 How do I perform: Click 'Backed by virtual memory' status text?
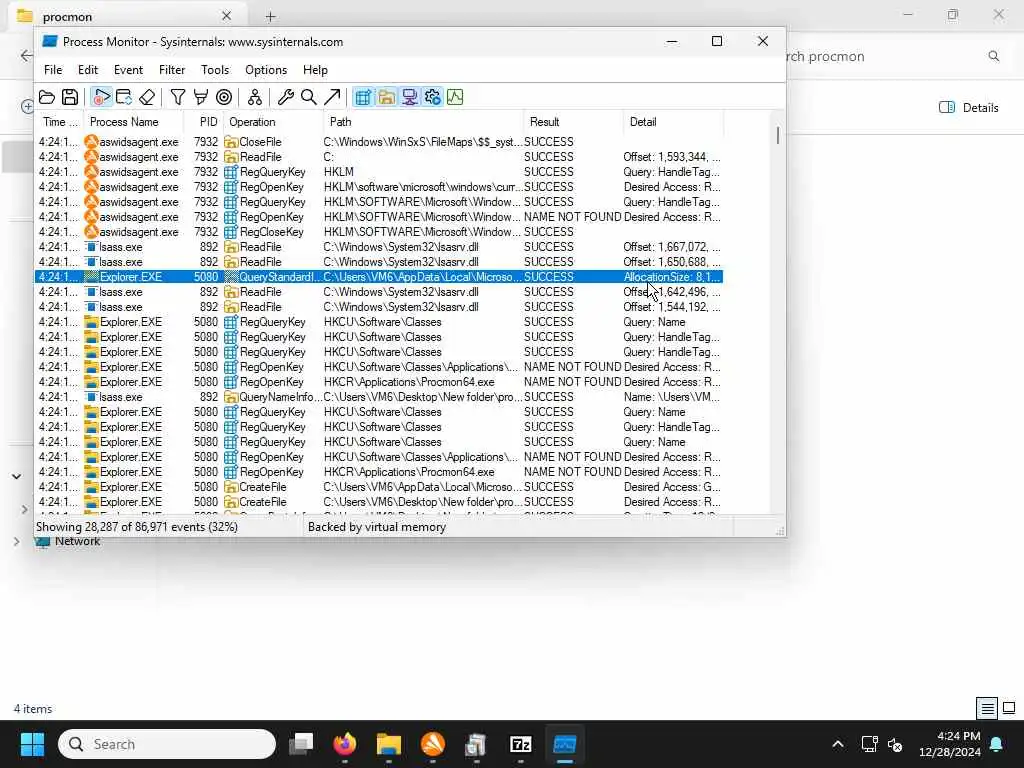[377, 527]
